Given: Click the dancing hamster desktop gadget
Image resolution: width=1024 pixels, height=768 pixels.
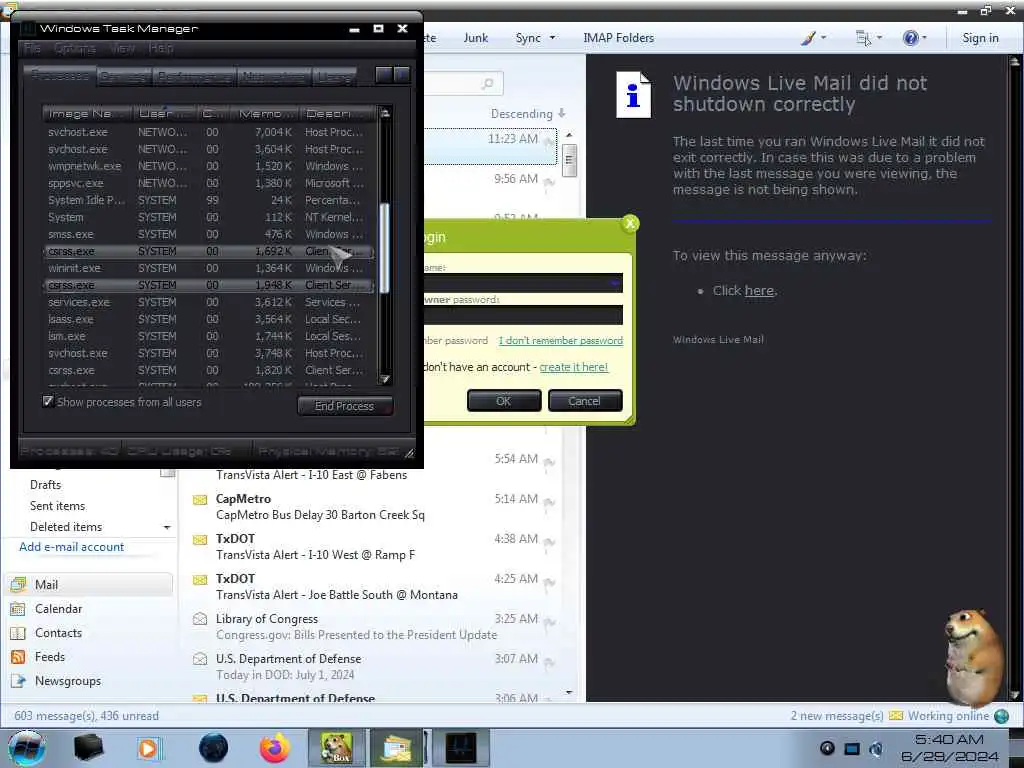Looking at the screenshot, I should pos(975,656).
